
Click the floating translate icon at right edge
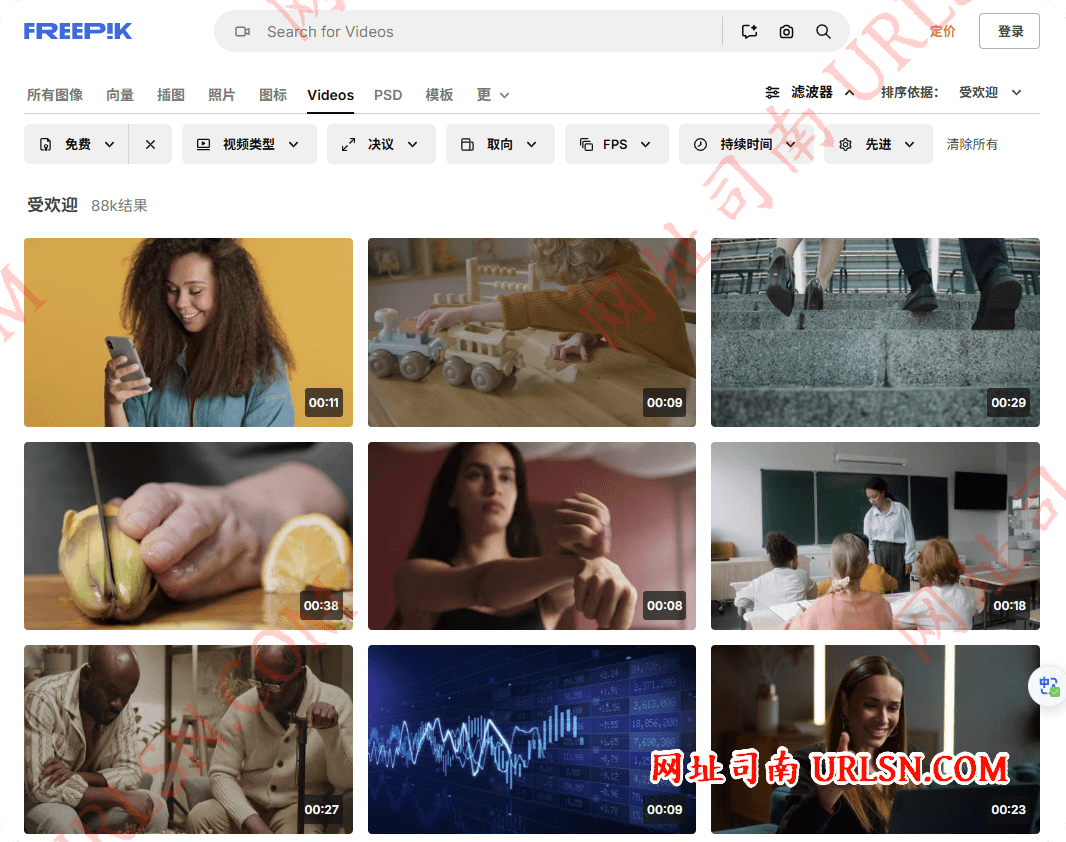pos(1048,686)
